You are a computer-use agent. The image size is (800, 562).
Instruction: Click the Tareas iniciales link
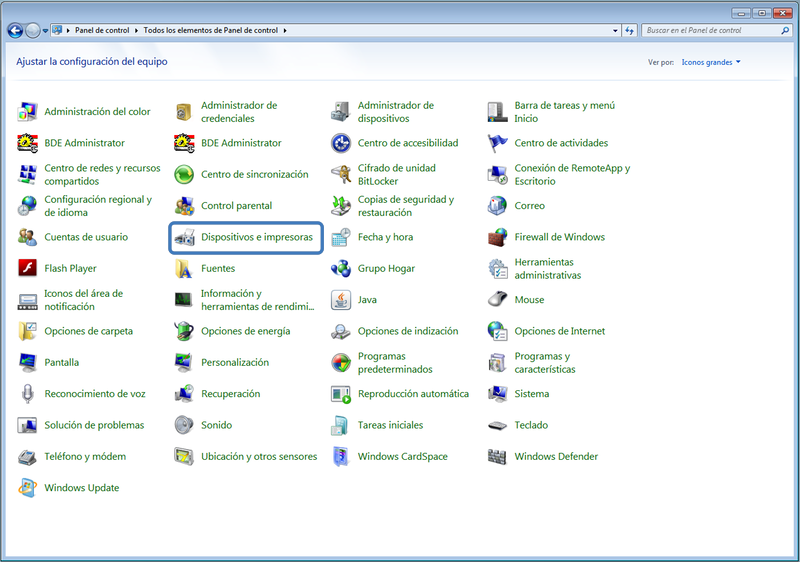(x=390, y=425)
